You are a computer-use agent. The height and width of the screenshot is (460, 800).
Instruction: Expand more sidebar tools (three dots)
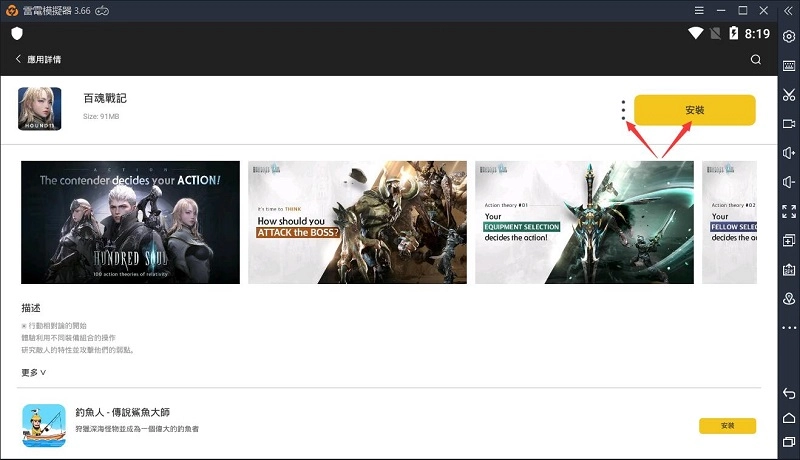pos(789,328)
